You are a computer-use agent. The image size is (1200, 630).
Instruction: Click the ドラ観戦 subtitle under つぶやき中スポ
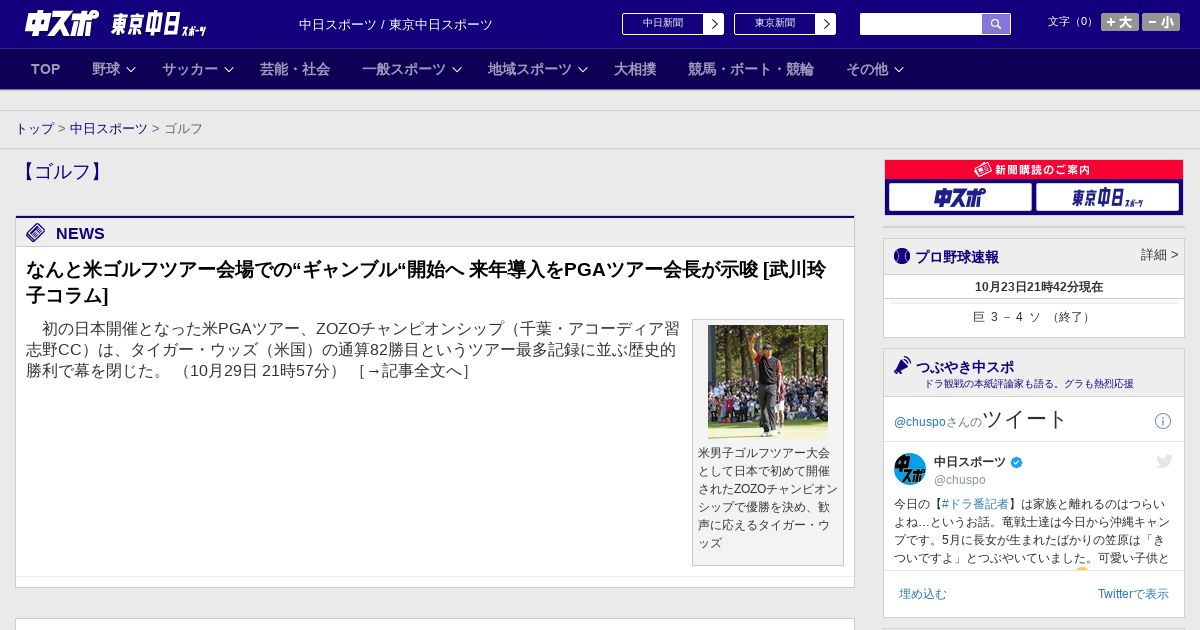point(1029,384)
